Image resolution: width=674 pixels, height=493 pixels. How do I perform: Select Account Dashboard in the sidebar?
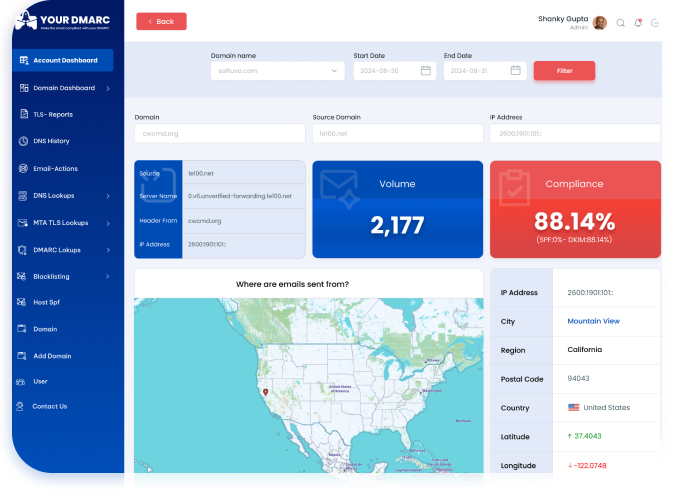62,61
